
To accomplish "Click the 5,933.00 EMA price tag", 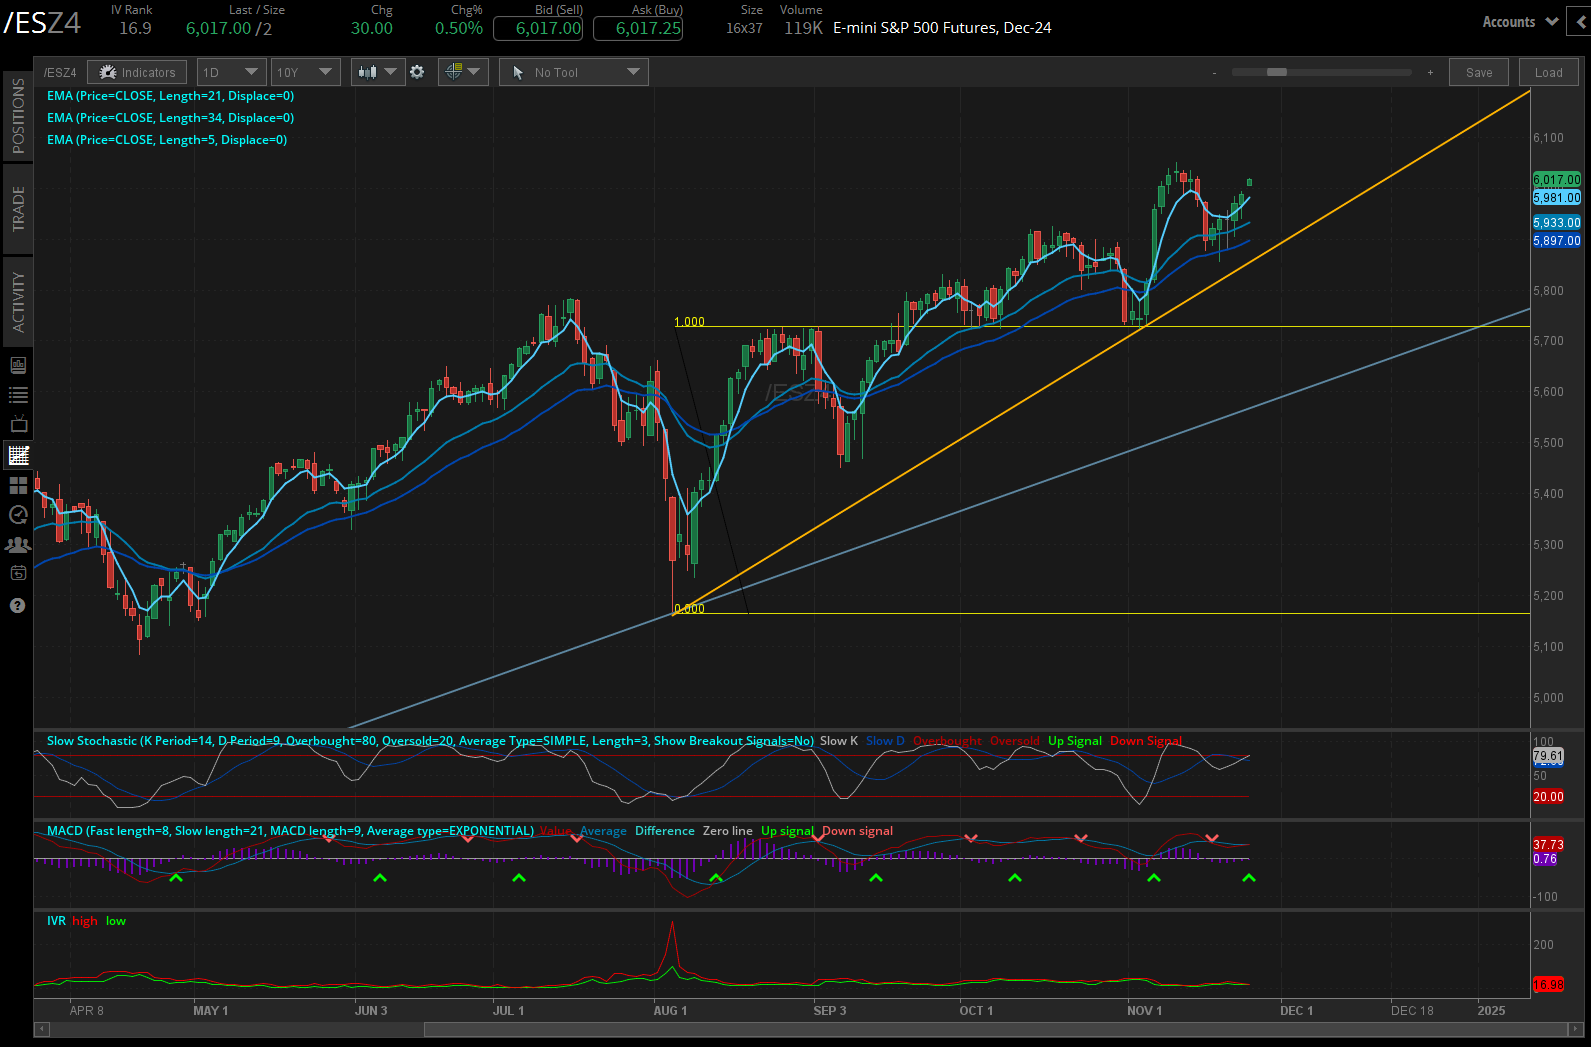I will coord(1557,223).
